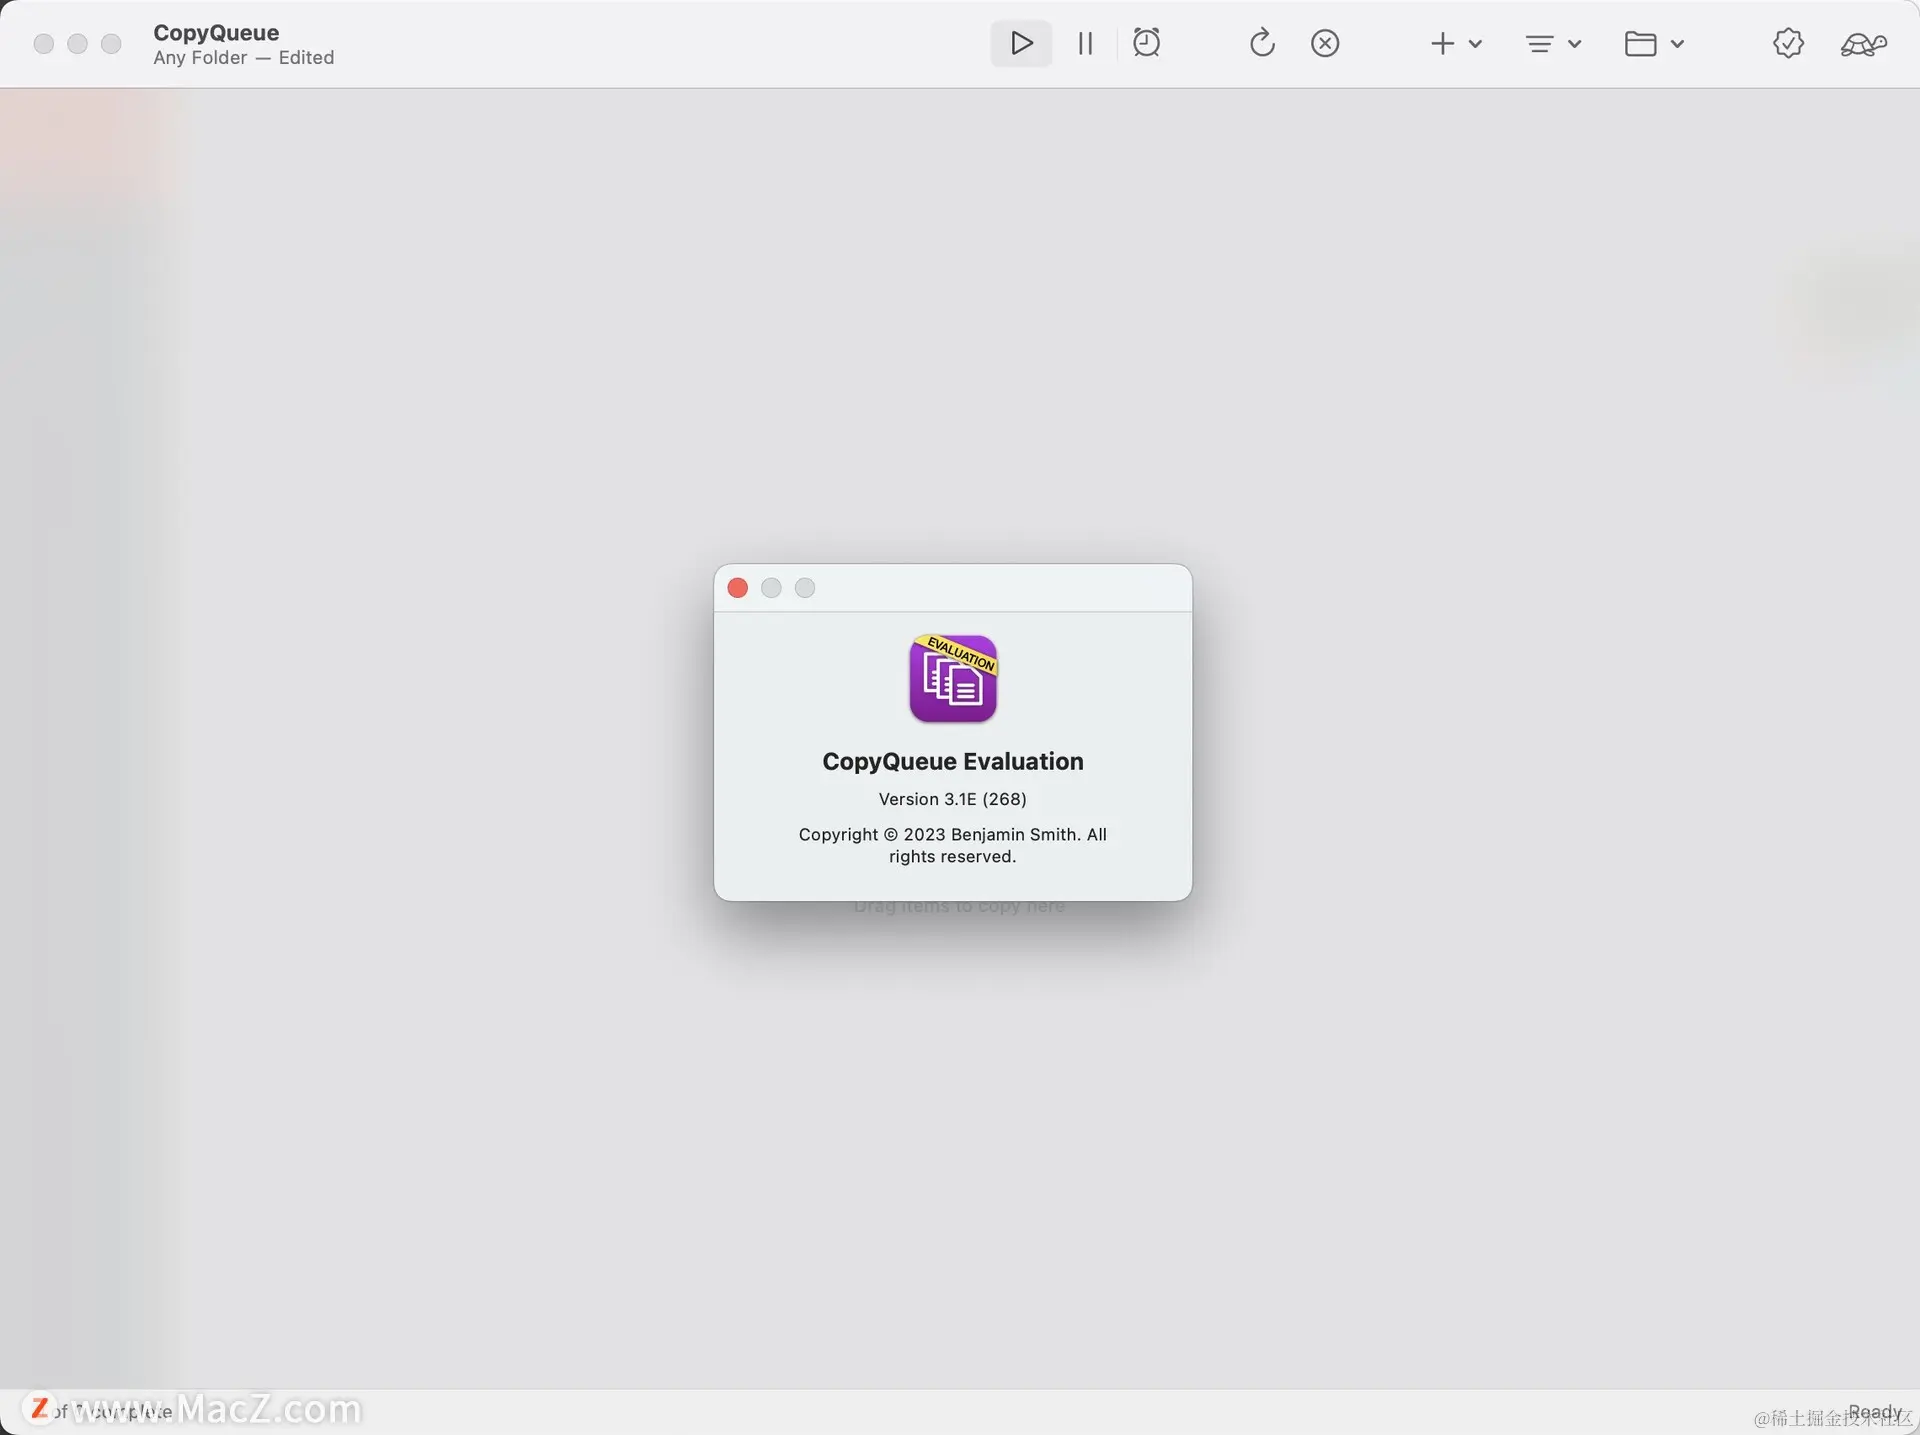
Task: Click the Any Folder — Edited subtitle
Action: coord(244,58)
